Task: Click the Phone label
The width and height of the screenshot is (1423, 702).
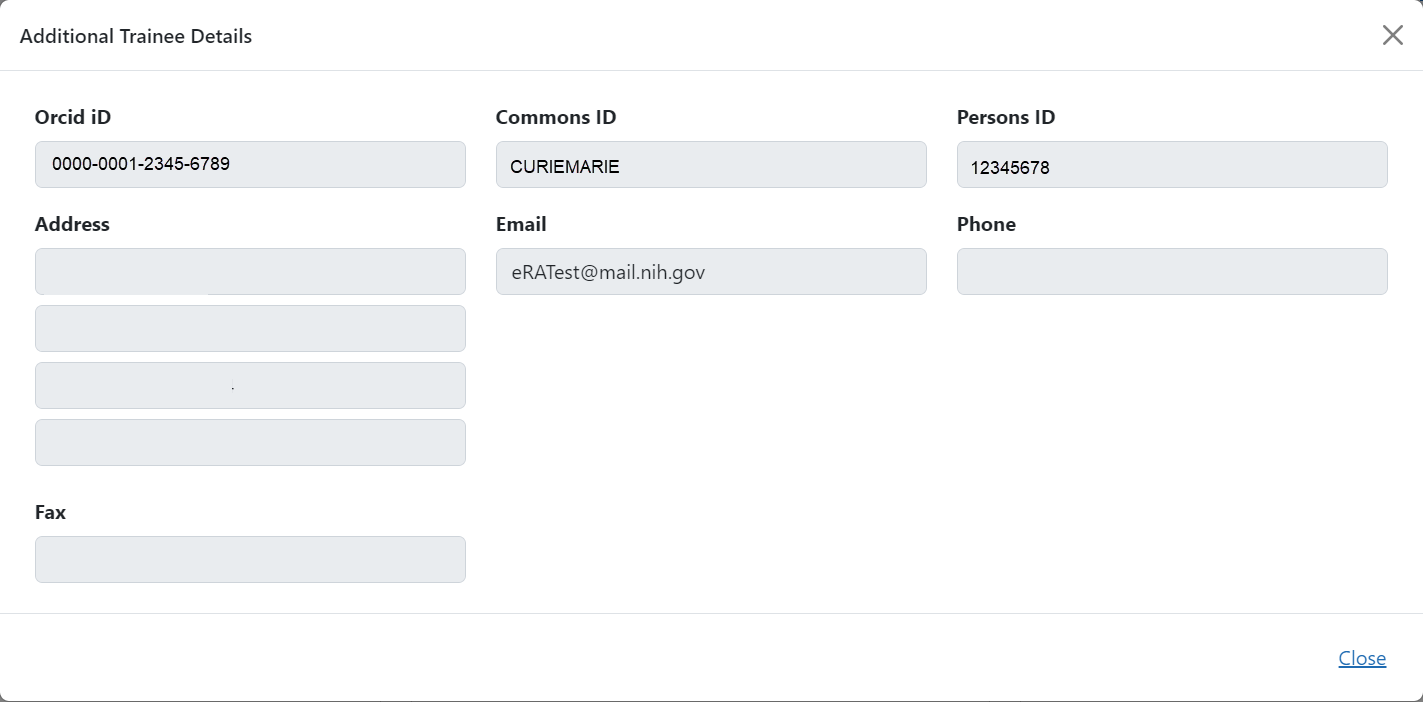Action: [986, 224]
